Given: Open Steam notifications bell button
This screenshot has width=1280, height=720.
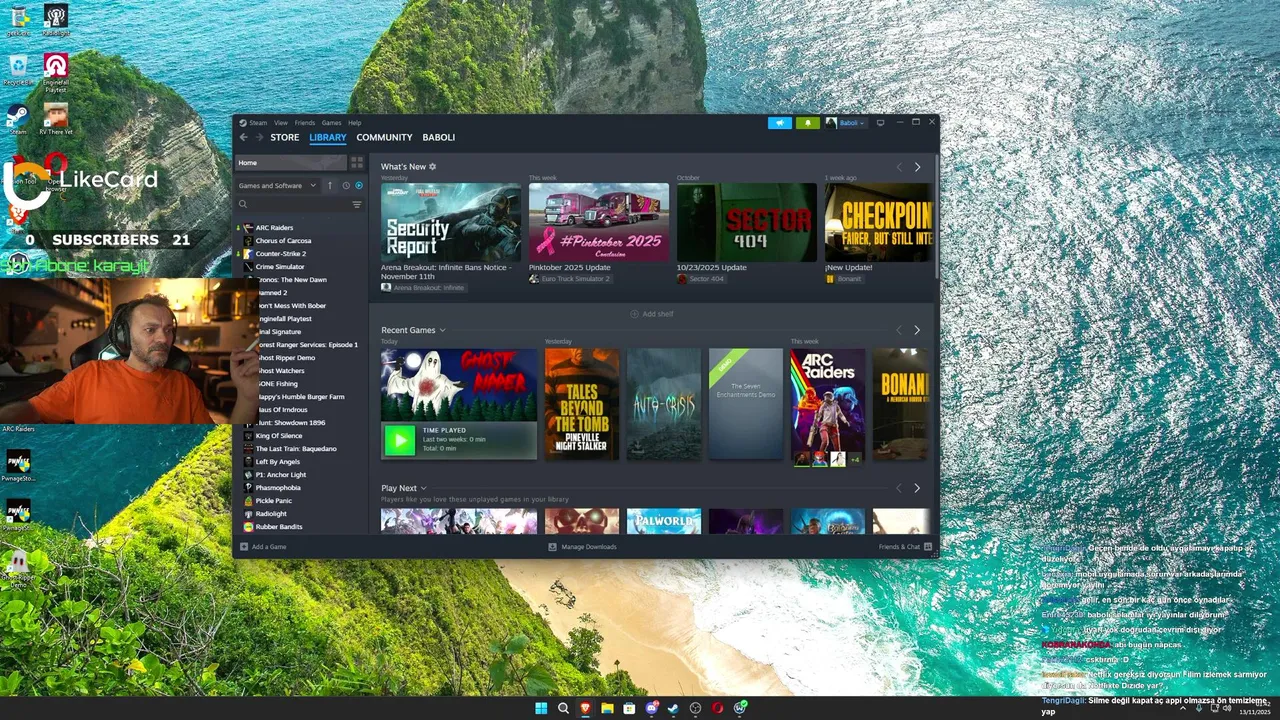Looking at the screenshot, I should click(808, 123).
